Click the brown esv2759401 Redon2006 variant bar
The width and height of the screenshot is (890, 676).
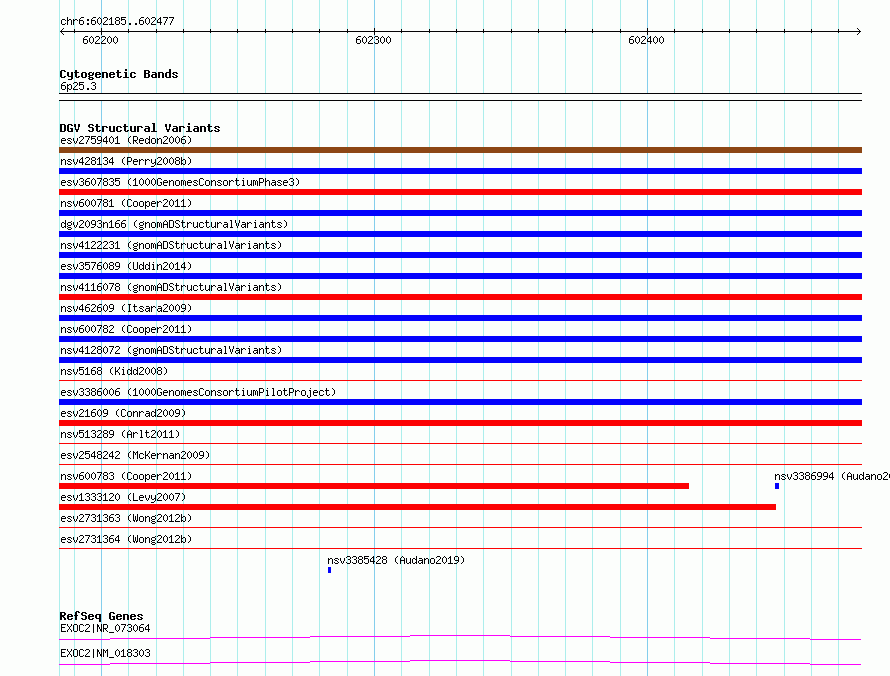460,150
